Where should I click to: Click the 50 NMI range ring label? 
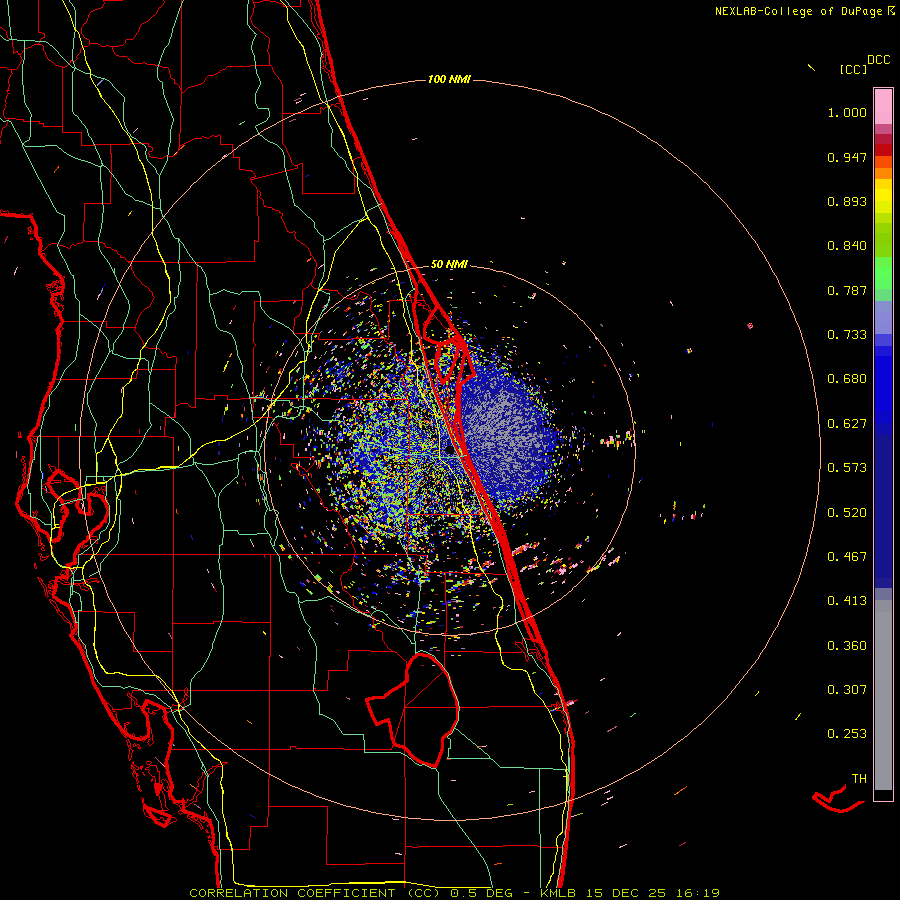coord(449,264)
